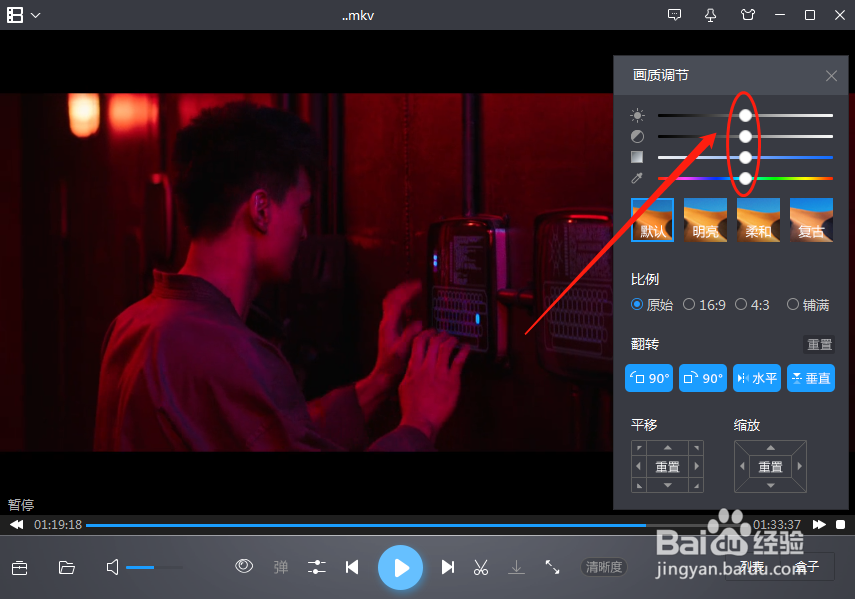Pan video to bottom-right corner in 平移 pad
The height and width of the screenshot is (599, 855).
coord(696,485)
